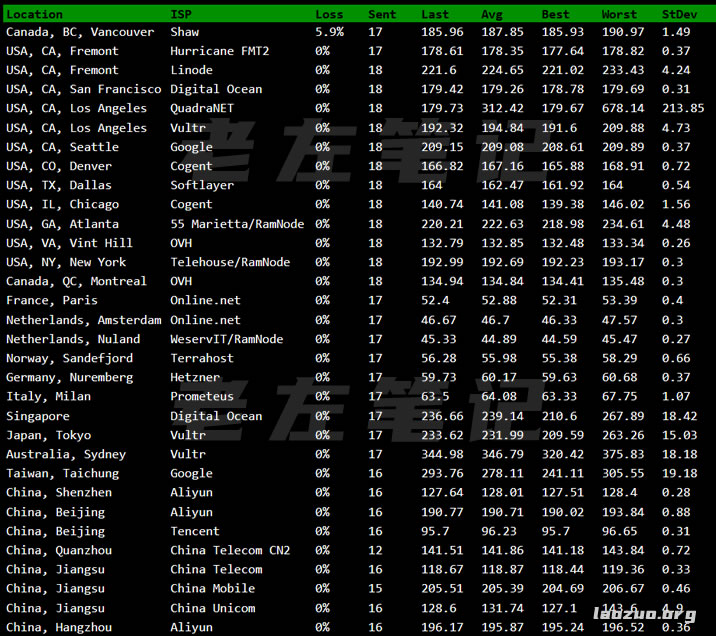Click the 44.59 best value for Nuland
716x636 pixels.
click(559, 339)
